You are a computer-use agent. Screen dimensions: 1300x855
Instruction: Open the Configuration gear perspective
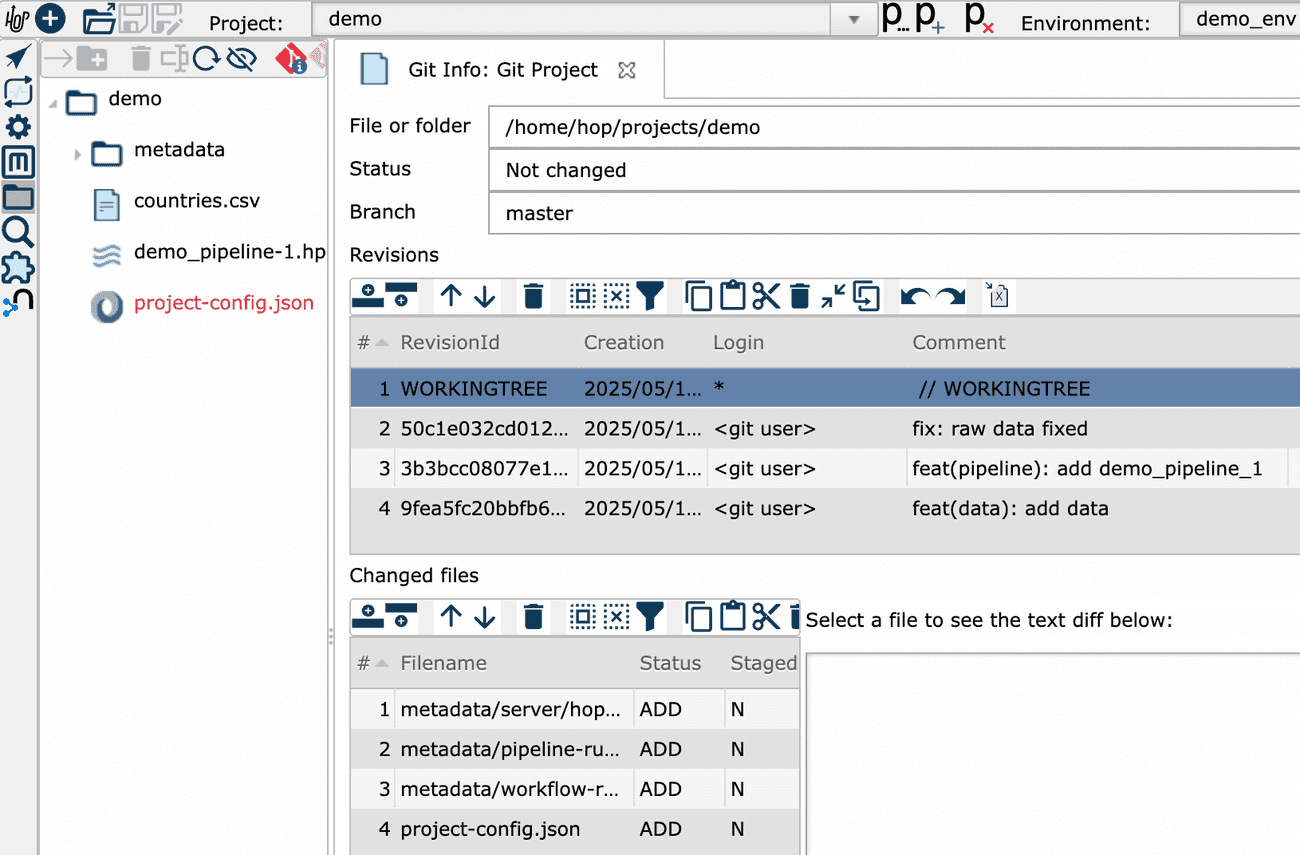(18, 127)
